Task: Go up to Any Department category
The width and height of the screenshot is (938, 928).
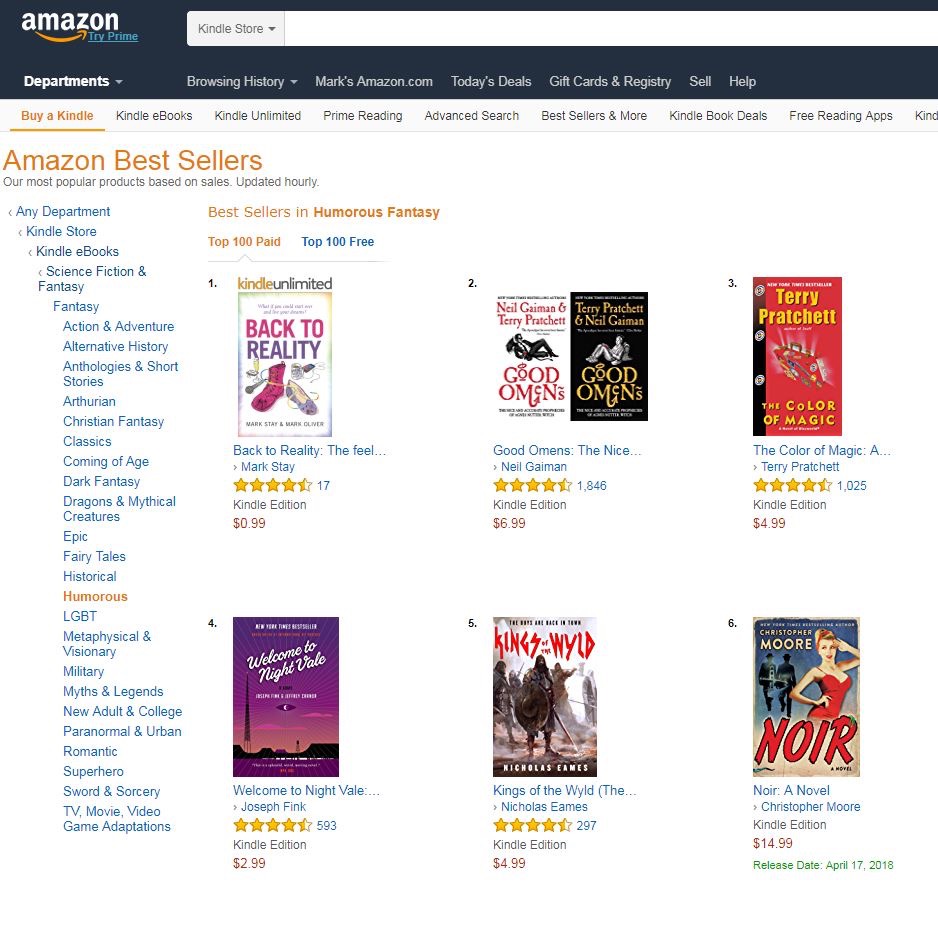Action: (x=63, y=211)
